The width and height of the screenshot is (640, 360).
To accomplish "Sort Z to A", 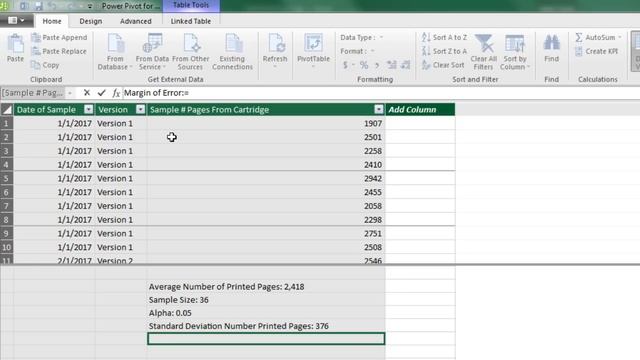I will (444, 51).
